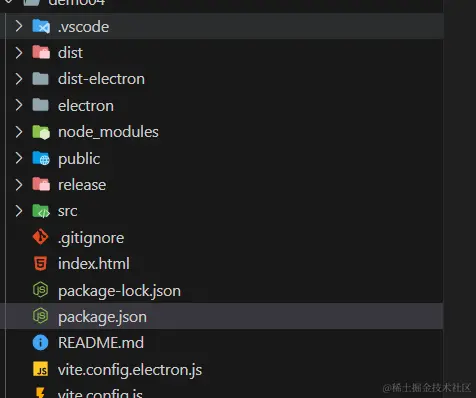The height and width of the screenshot is (398, 476).
Task: Click the src code folder icon
Action: (x=41, y=211)
